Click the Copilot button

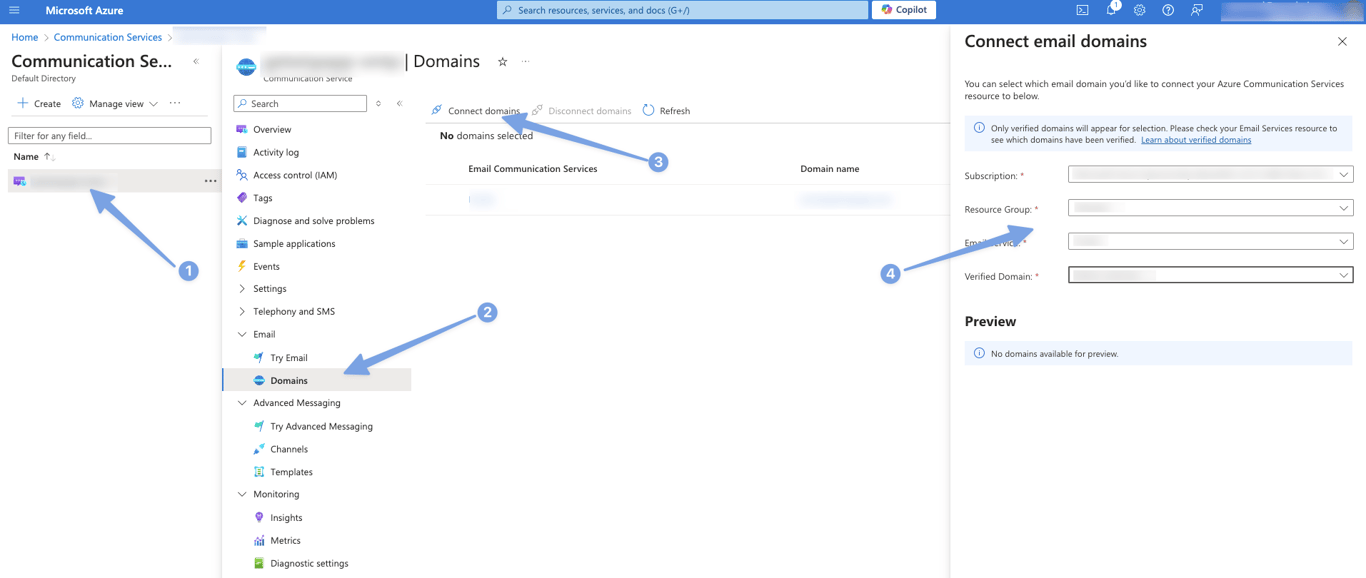[904, 10]
